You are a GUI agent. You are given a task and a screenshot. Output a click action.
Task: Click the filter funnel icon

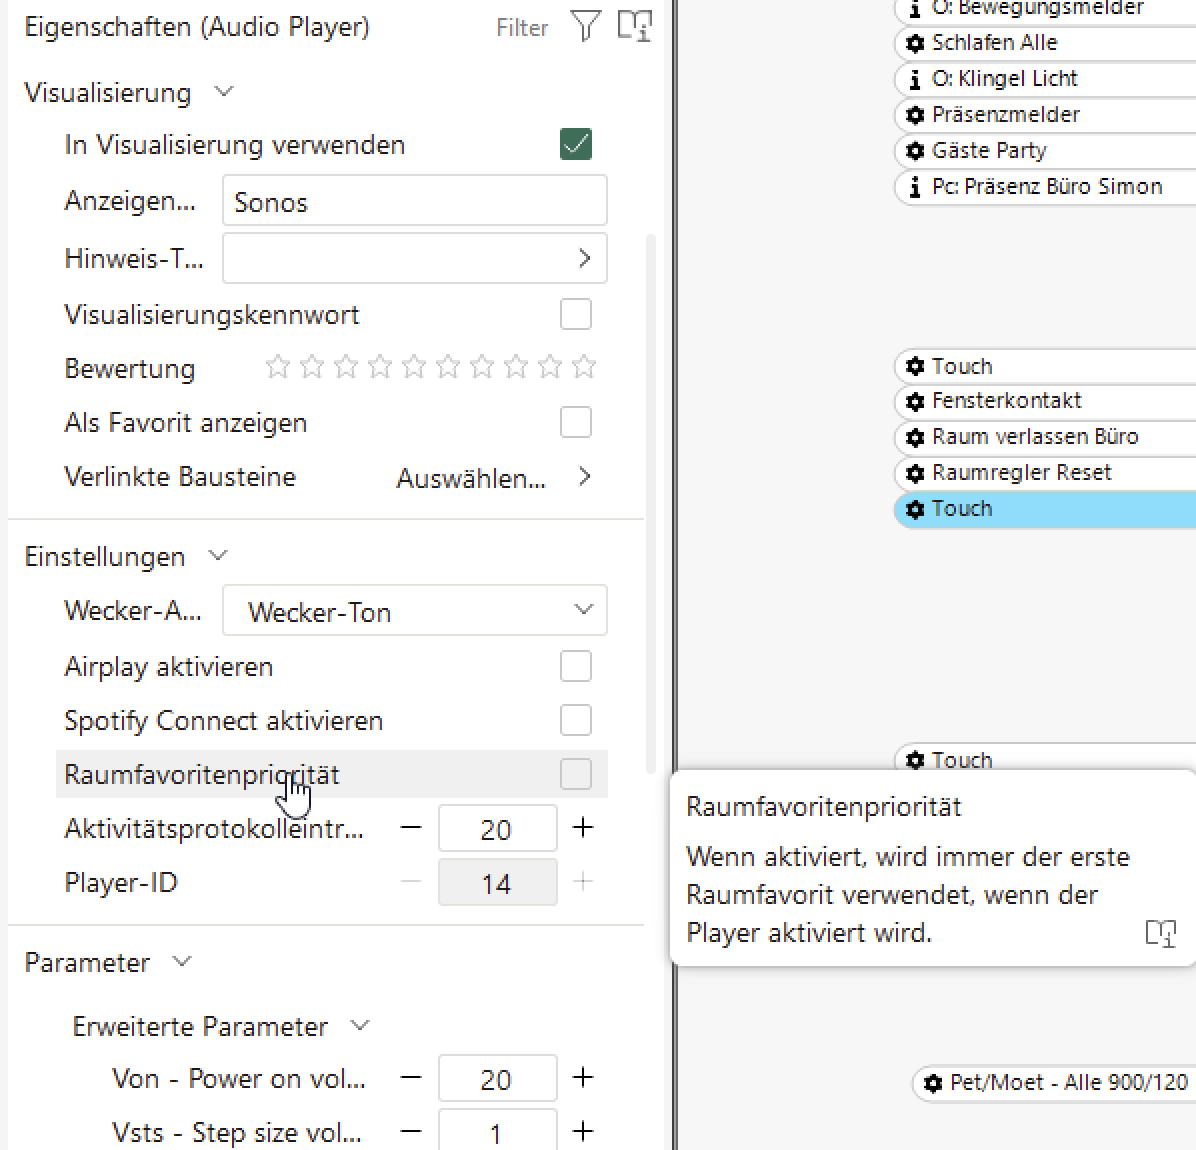coord(585,26)
